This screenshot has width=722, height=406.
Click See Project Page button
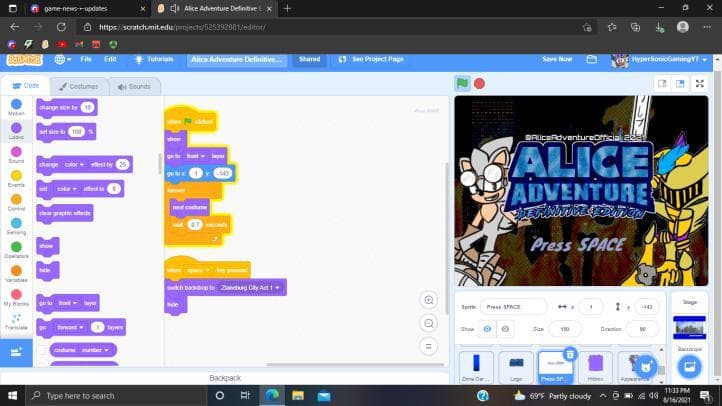[371, 59]
